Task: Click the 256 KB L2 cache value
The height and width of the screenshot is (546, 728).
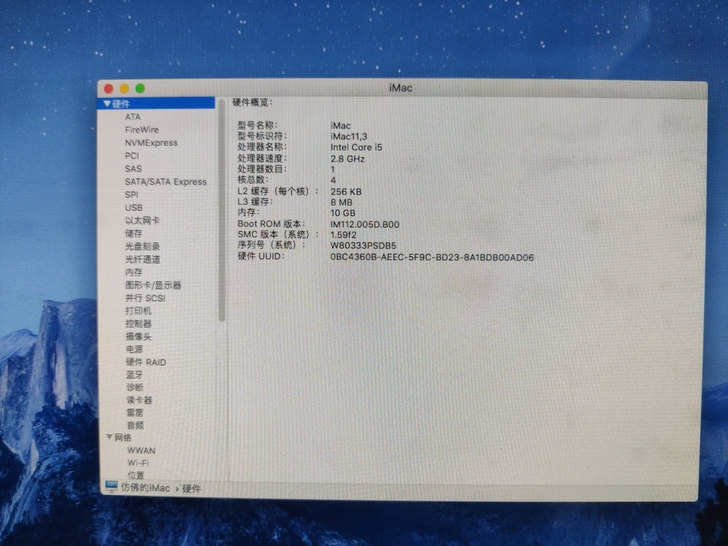Action: click(x=346, y=192)
